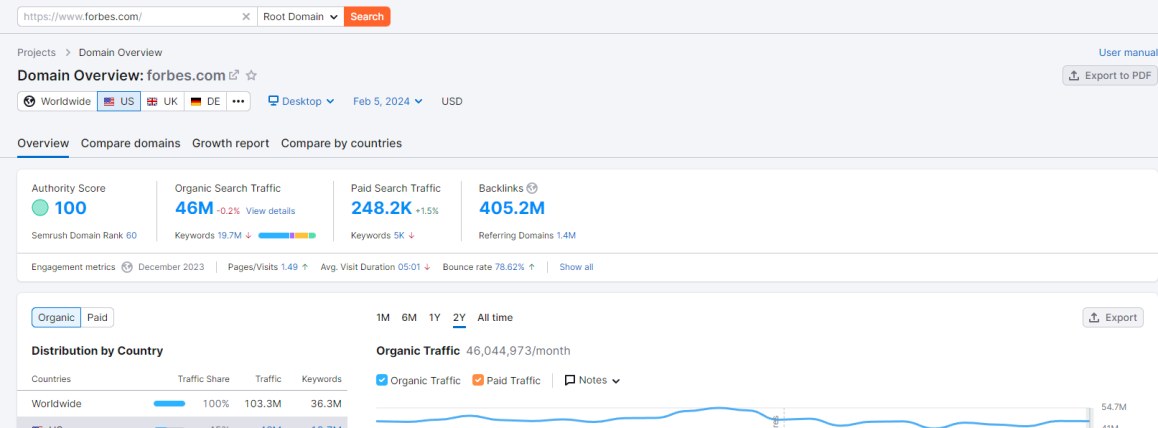Click paid Keywords 5K value
Viewport: 1158px width, 428px height.
pos(399,235)
